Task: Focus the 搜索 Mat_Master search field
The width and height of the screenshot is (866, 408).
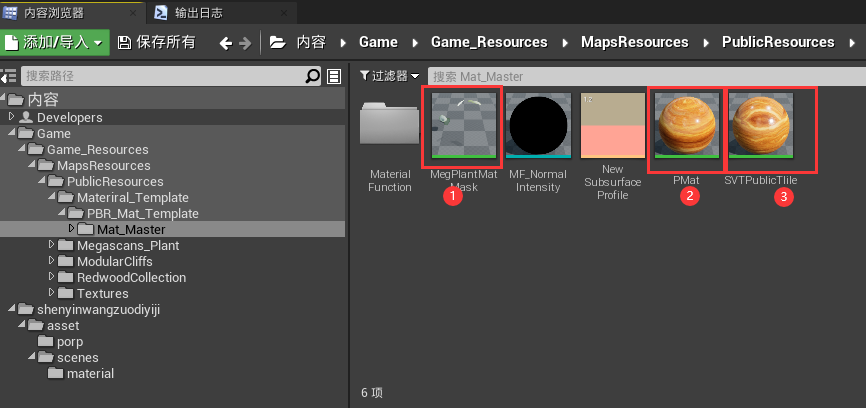Action: pos(647,76)
